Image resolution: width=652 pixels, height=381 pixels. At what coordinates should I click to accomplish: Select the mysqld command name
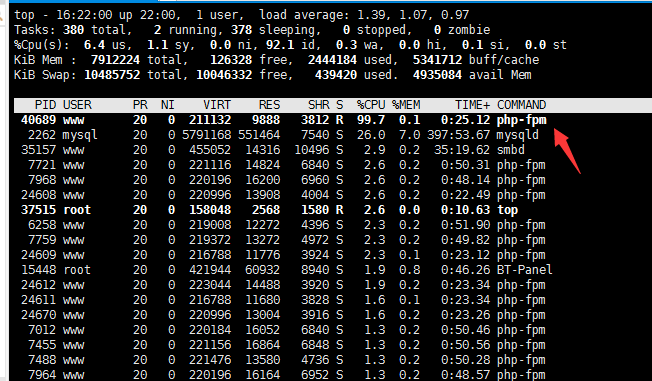[x=518, y=135]
